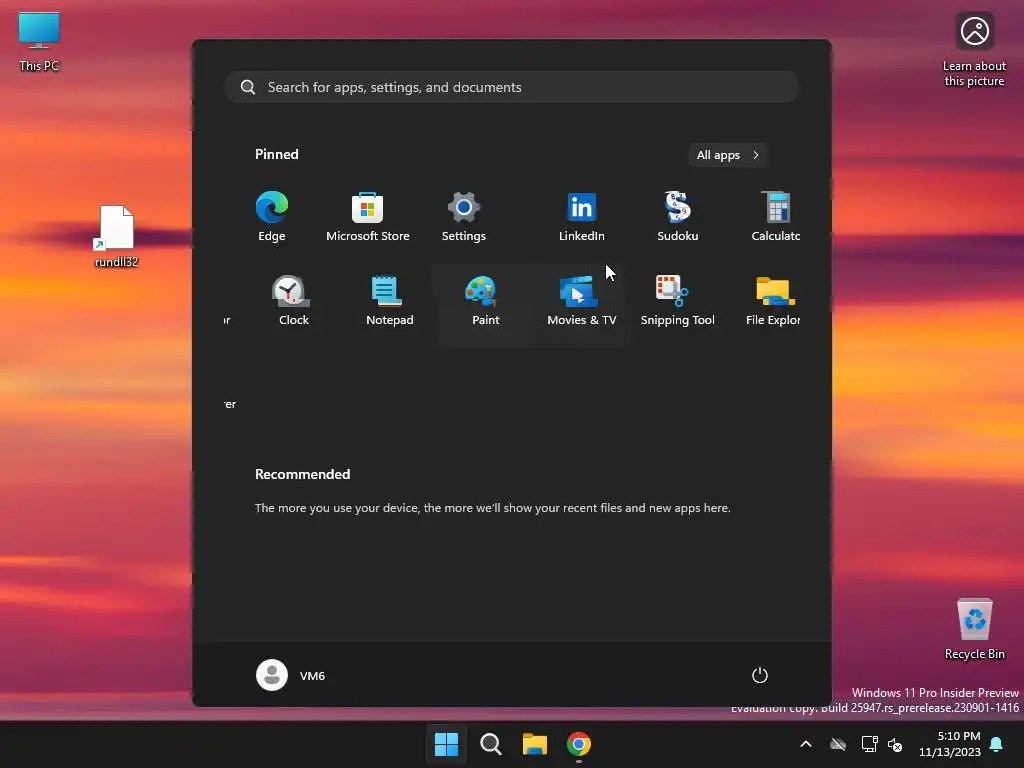This screenshot has width=1024, height=768.
Task: Click the network status tray icon
Action: (x=869, y=744)
